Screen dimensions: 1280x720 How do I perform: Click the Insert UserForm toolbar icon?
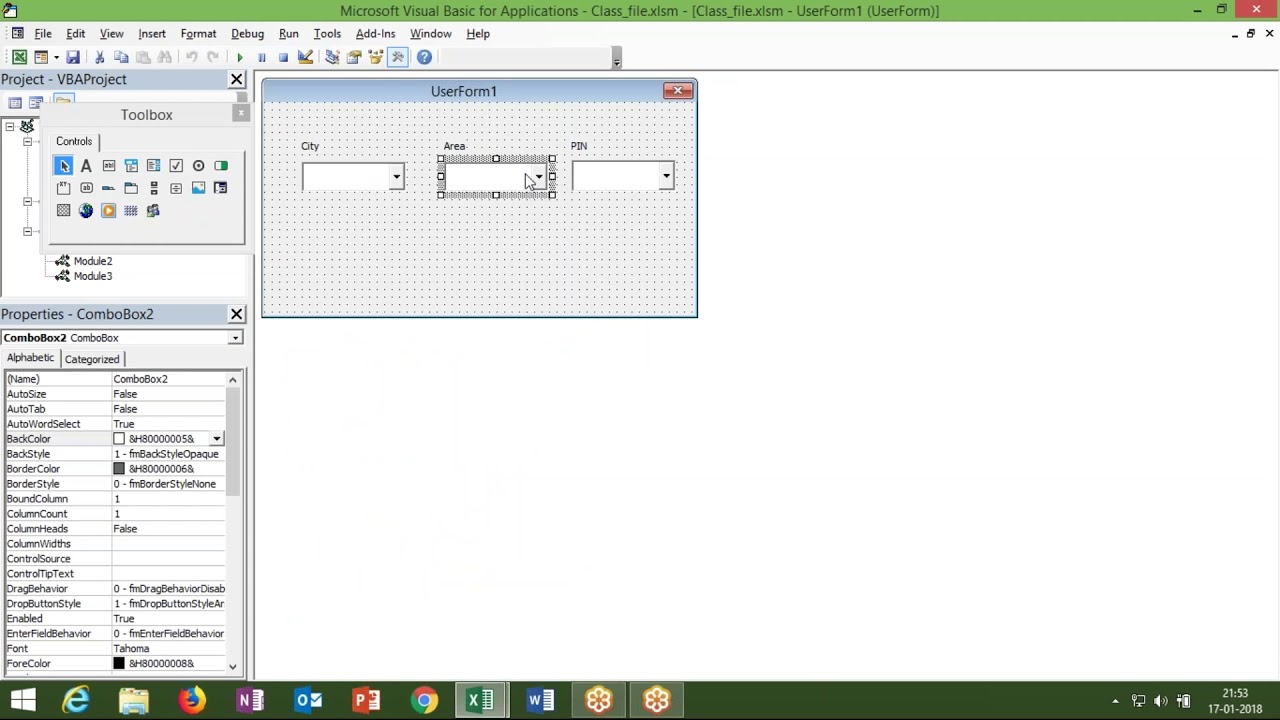pos(41,57)
